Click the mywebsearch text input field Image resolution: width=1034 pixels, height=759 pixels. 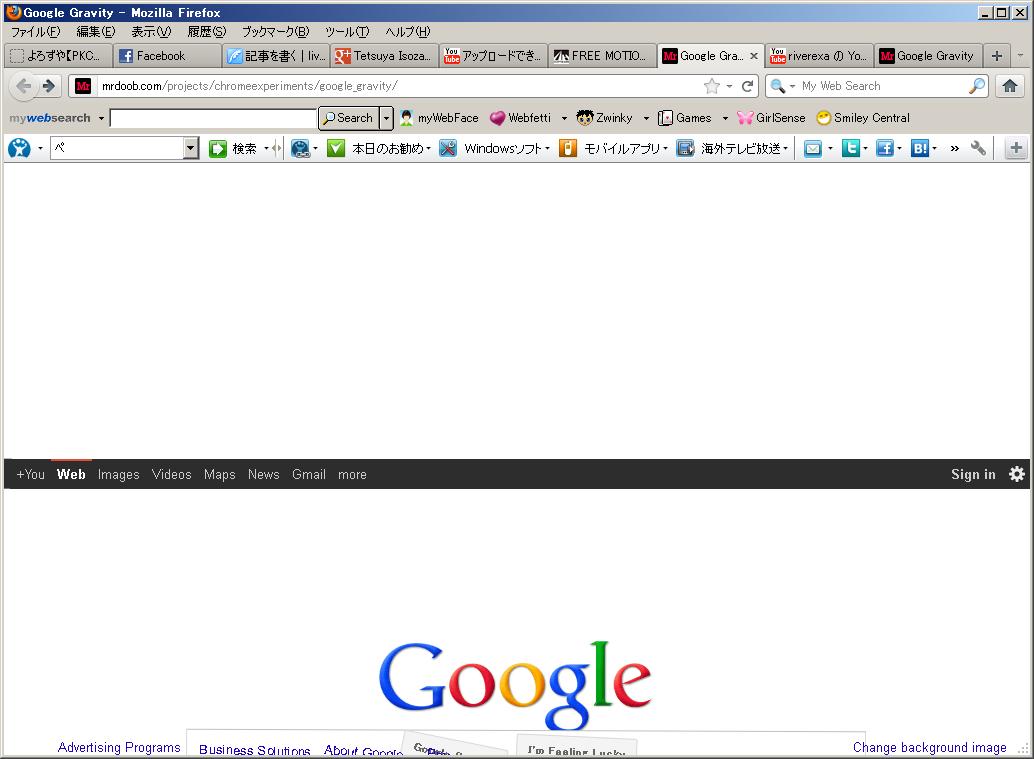click(214, 118)
